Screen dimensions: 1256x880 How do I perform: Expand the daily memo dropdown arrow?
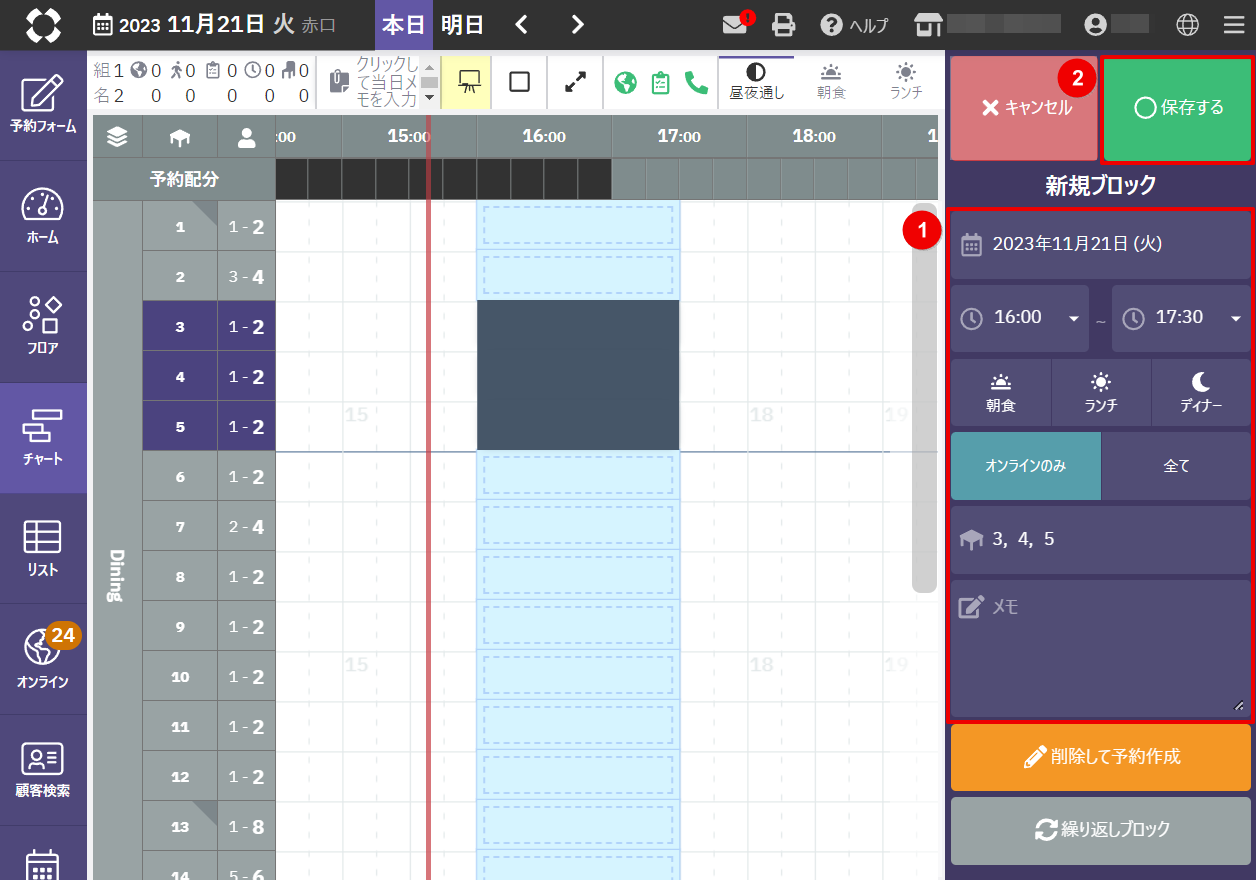pyautogui.click(x=429, y=97)
